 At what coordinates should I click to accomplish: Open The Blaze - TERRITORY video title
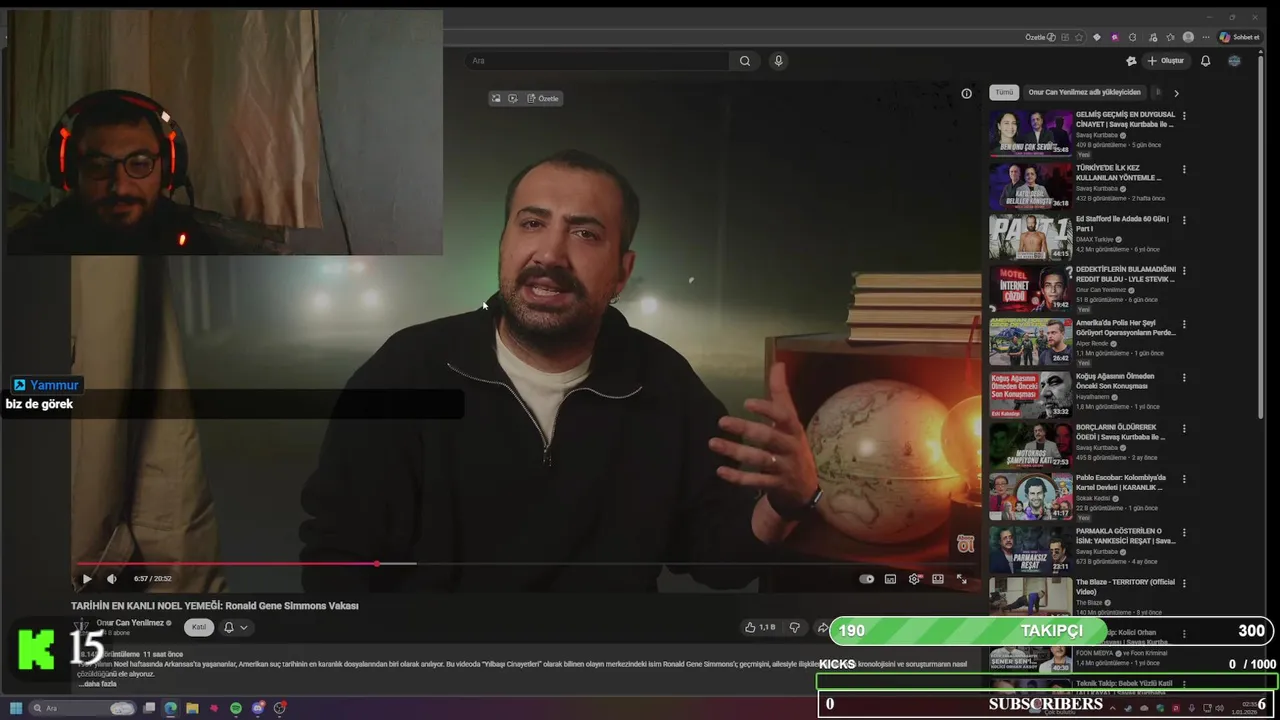pos(1126,586)
